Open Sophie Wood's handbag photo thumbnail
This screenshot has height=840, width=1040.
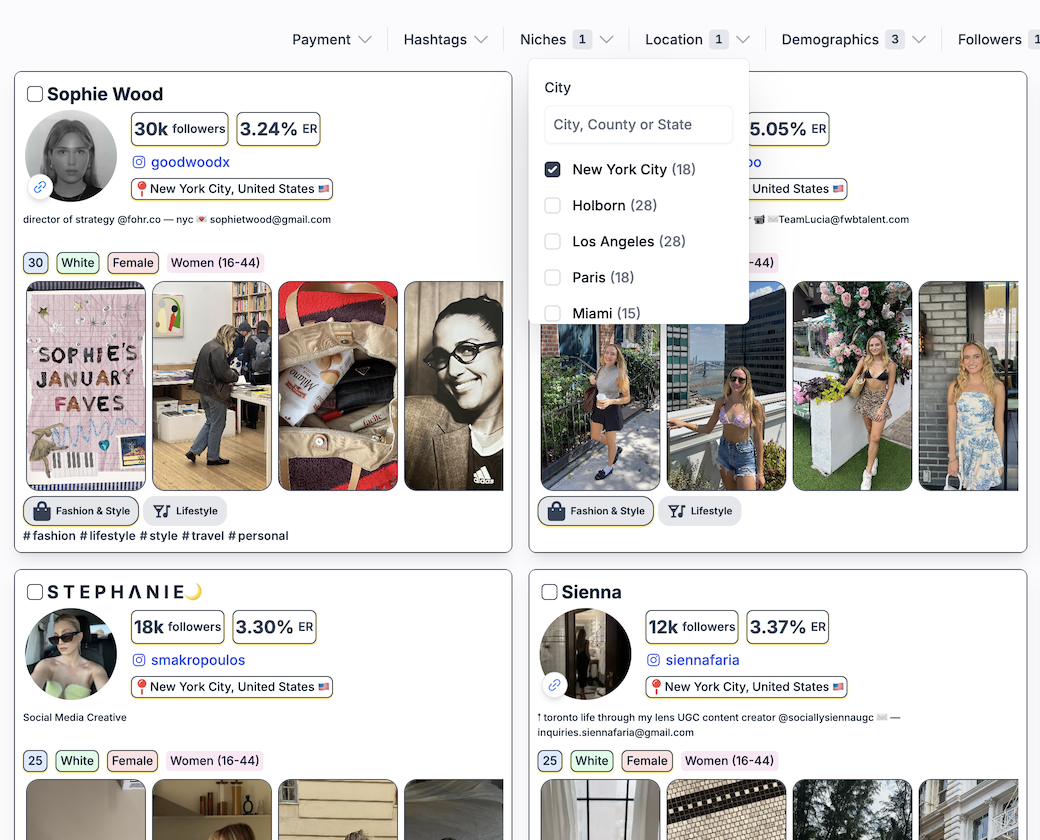point(338,386)
